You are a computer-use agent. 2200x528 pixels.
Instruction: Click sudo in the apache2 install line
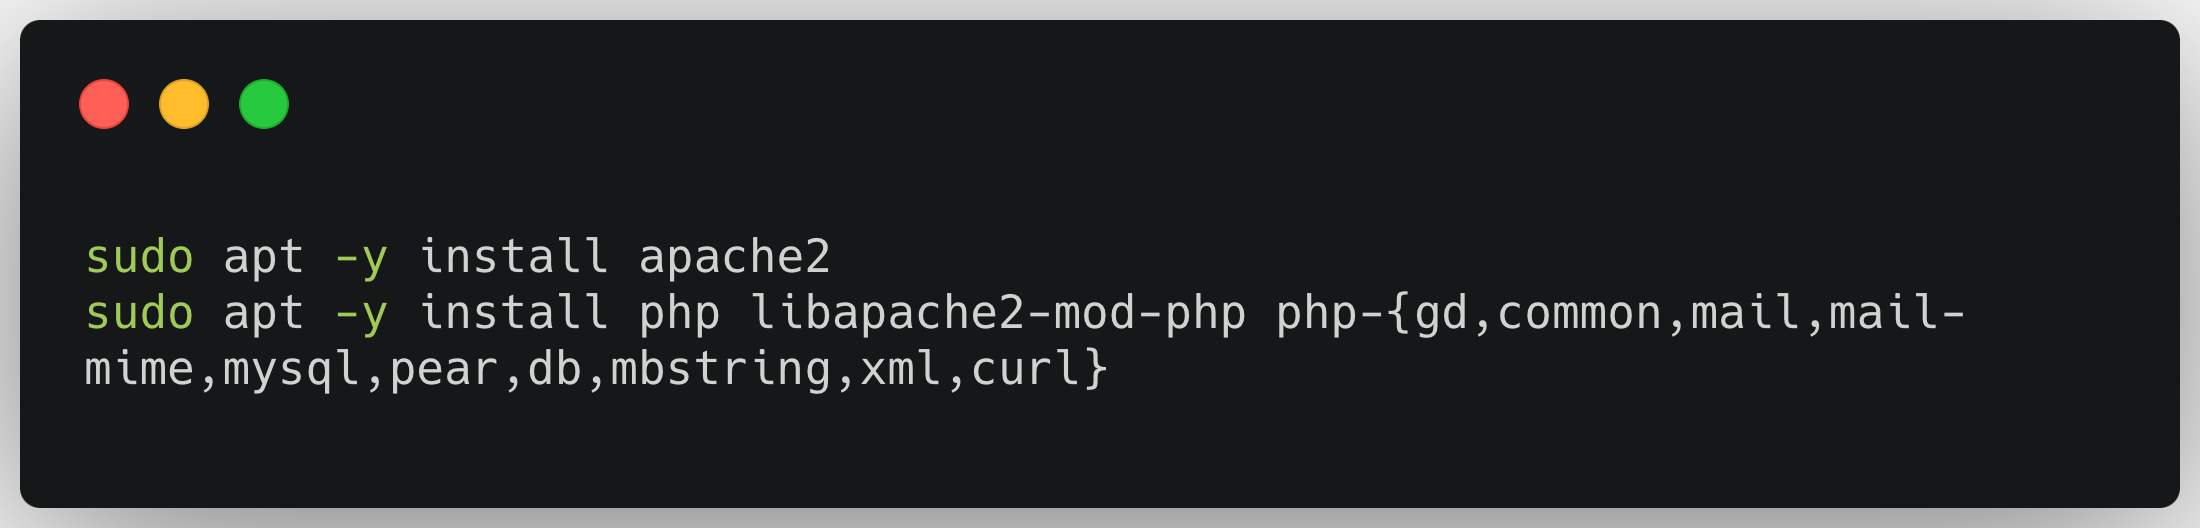pos(139,258)
